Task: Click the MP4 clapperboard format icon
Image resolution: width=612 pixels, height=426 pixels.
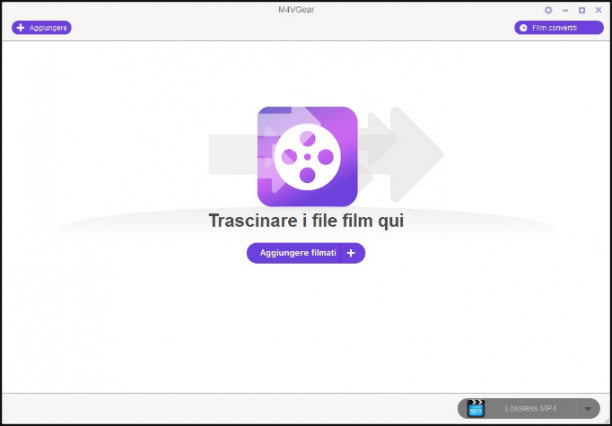Action: click(x=476, y=408)
